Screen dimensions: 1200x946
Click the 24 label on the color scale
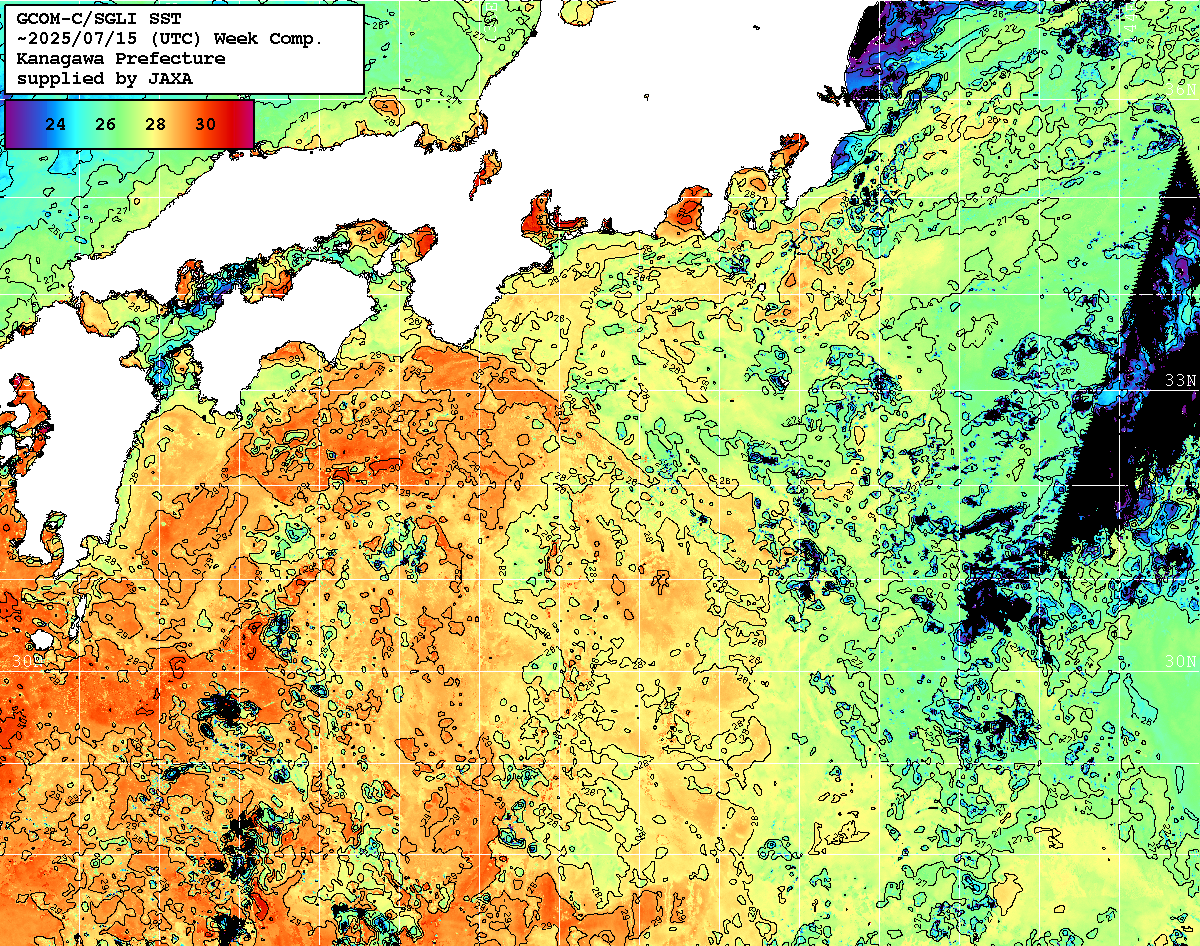57,125
